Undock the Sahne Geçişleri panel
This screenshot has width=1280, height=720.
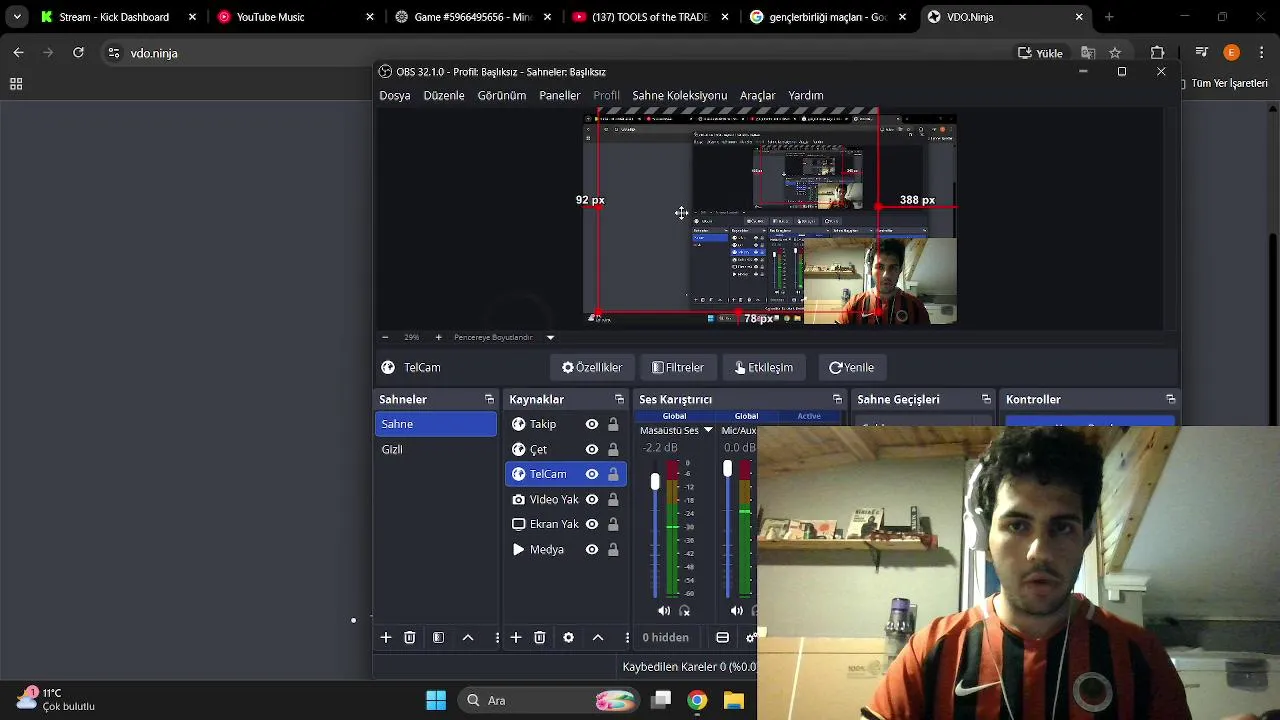986,399
